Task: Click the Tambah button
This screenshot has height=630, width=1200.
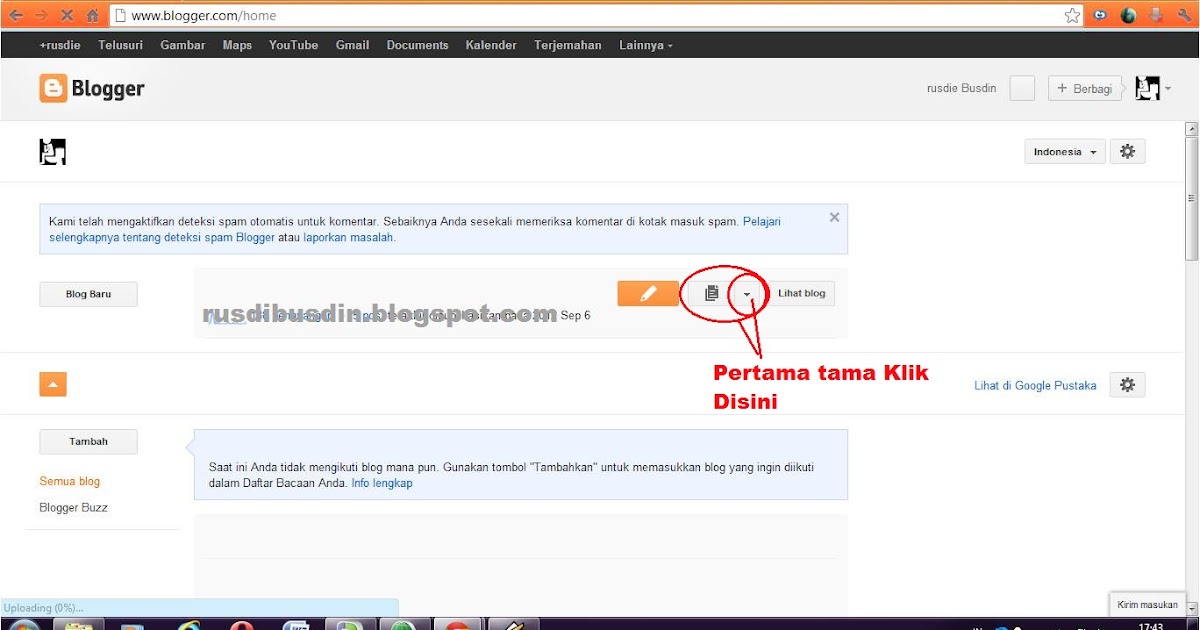Action: pos(88,442)
